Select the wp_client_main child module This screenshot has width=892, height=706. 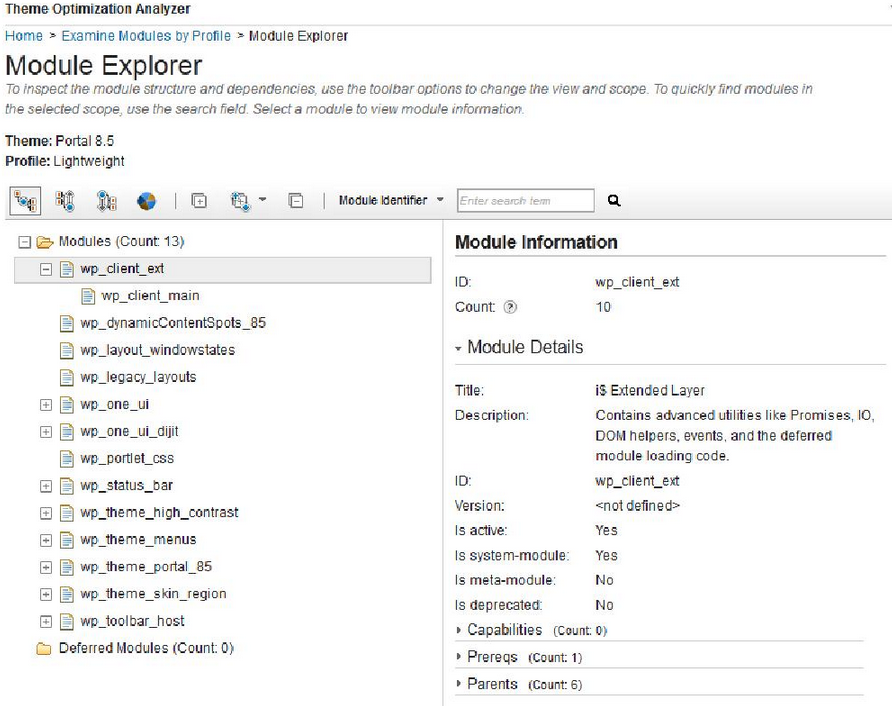150,296
